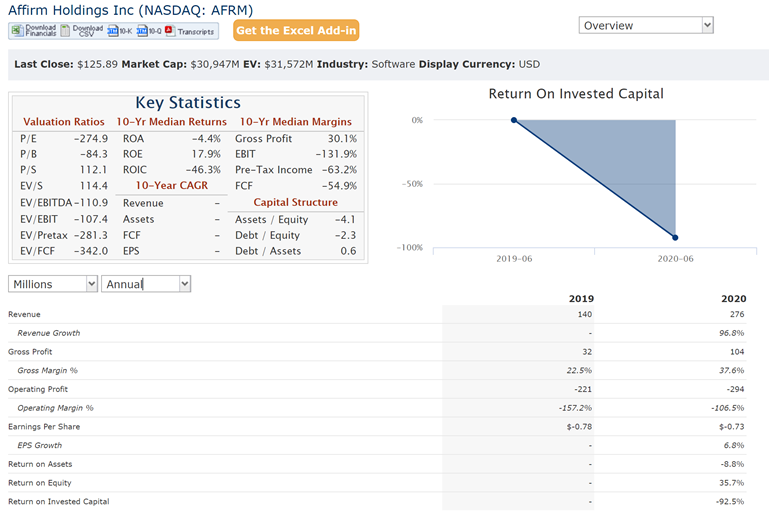Click the EV/Pretax value -281.3
The image size is (769, 511).
91,235
